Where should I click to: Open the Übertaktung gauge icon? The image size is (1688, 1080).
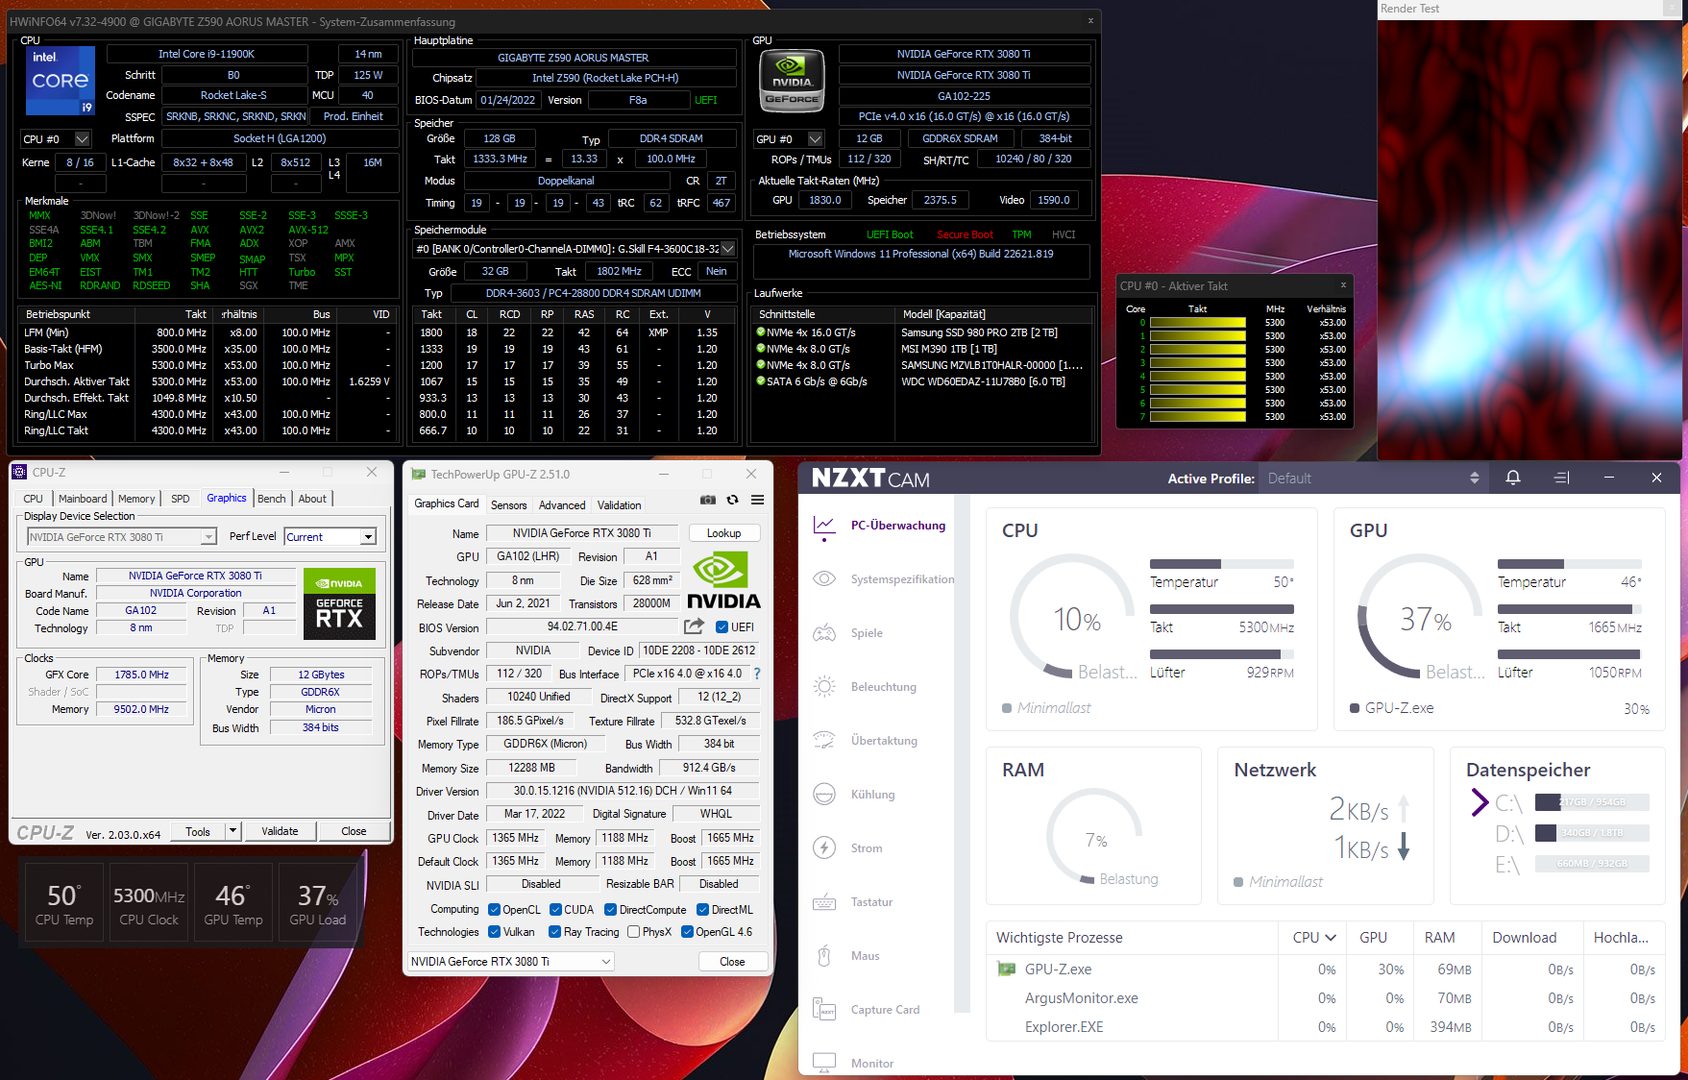point(824,741)
